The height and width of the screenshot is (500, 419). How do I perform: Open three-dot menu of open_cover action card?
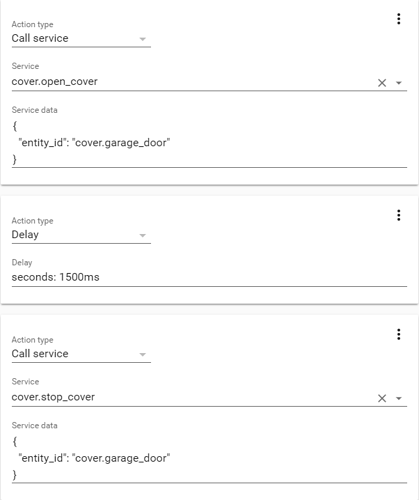[x=398, y=19]
